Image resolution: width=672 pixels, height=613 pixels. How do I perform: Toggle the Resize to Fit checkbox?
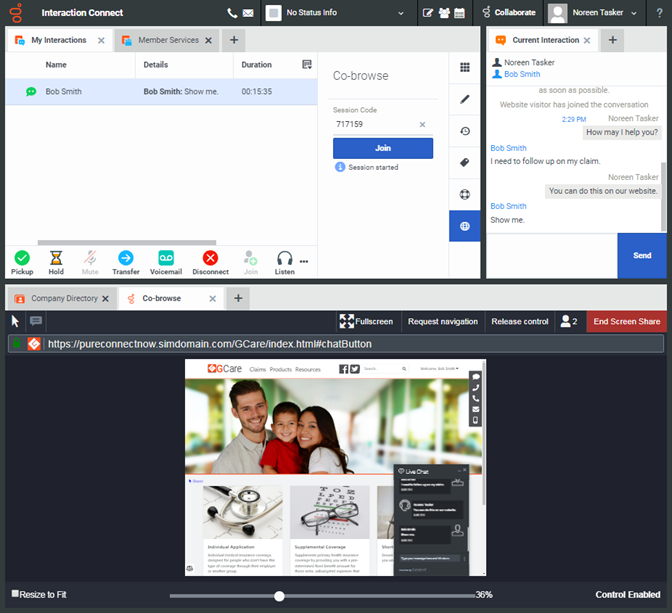tap(15, 594)
